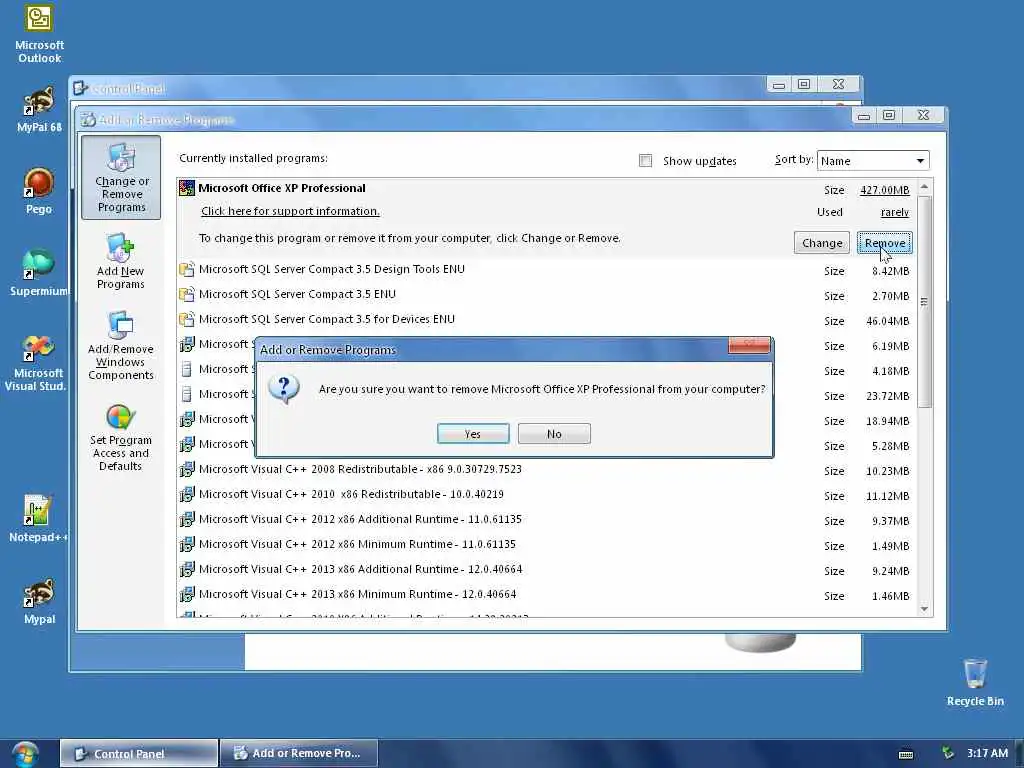Click the Microsoft Office XP Professional icon
1024x768 pixels.
187,188
